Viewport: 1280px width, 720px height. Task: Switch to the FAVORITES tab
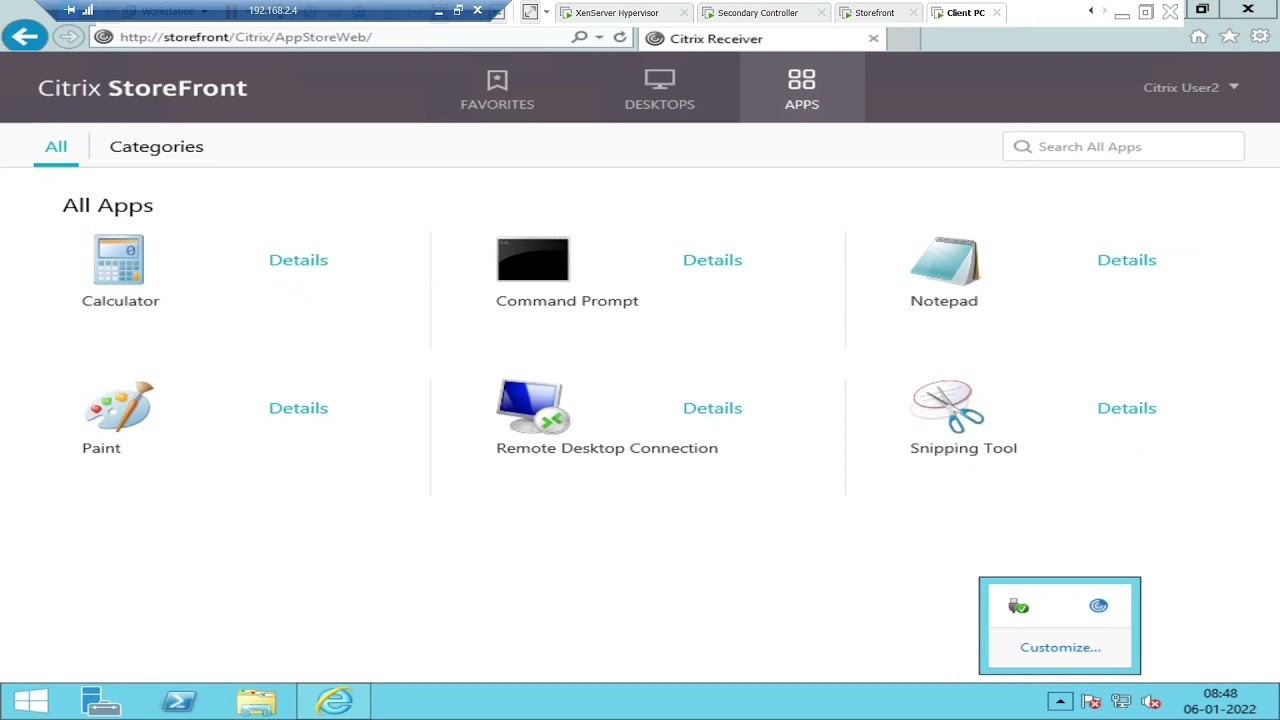(497, 88)
